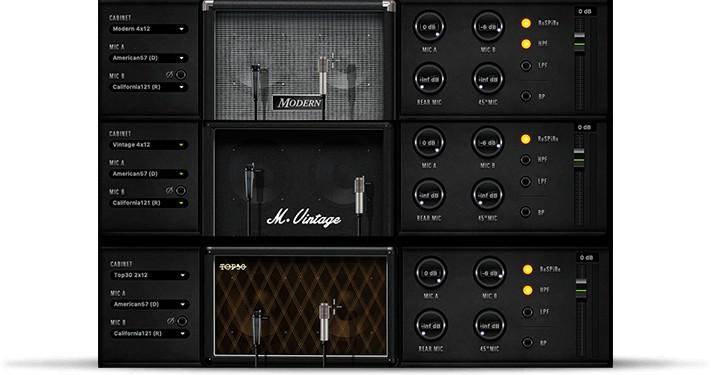This screenshot has width=711, height=375.
Task: Open Mic B California121 dropdown in Modern row
Action: coord(148,87)
